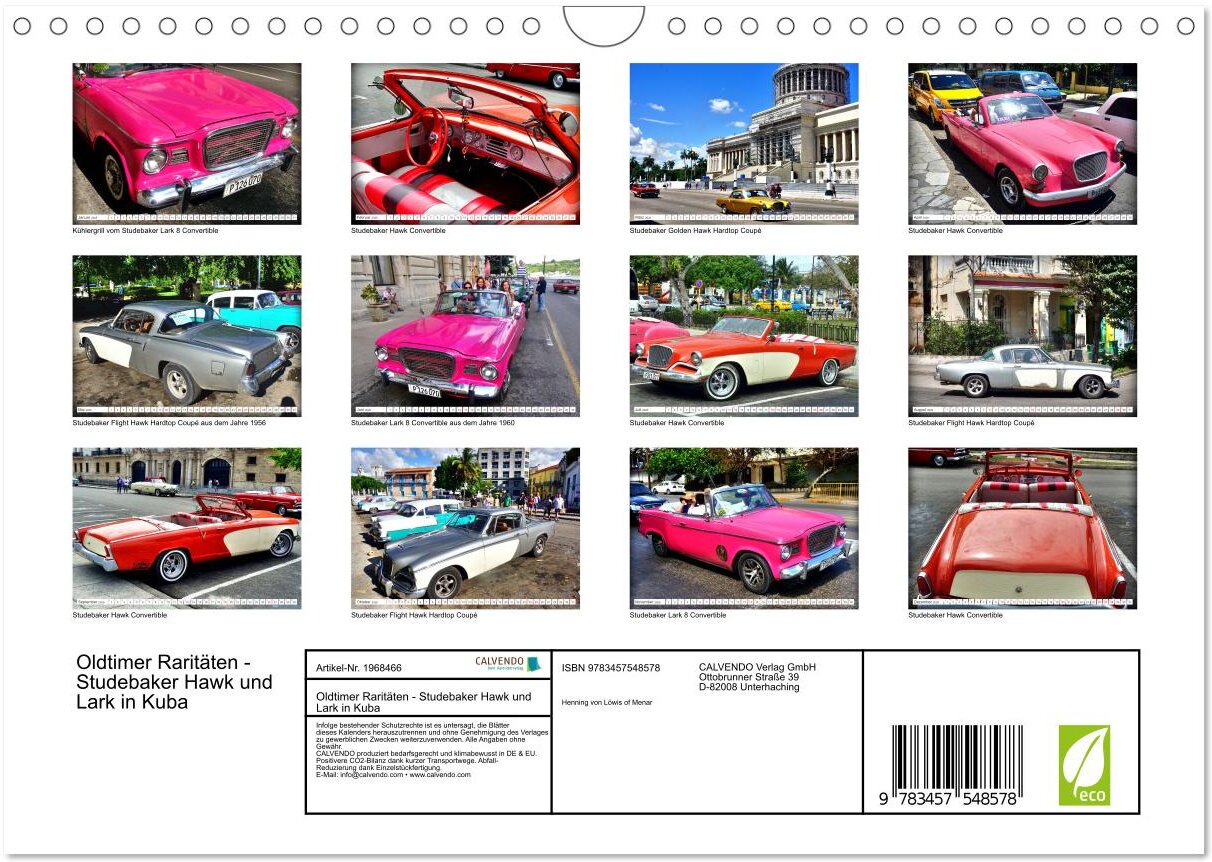
Task: Click caption 'Studebaker Lark 8 Convertible aus dem Jahre 1960'
Action: [432, 423]
